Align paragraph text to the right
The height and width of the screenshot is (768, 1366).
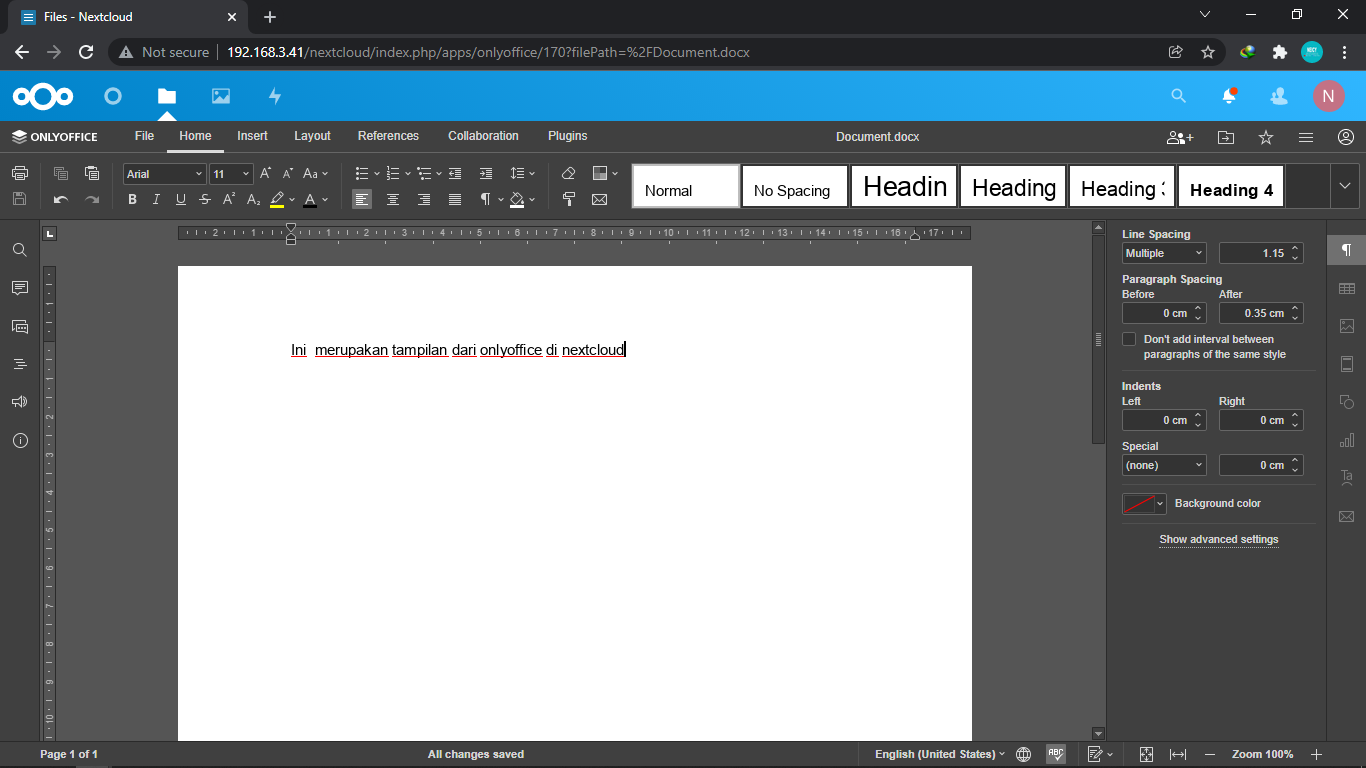[x=424, y=199]
